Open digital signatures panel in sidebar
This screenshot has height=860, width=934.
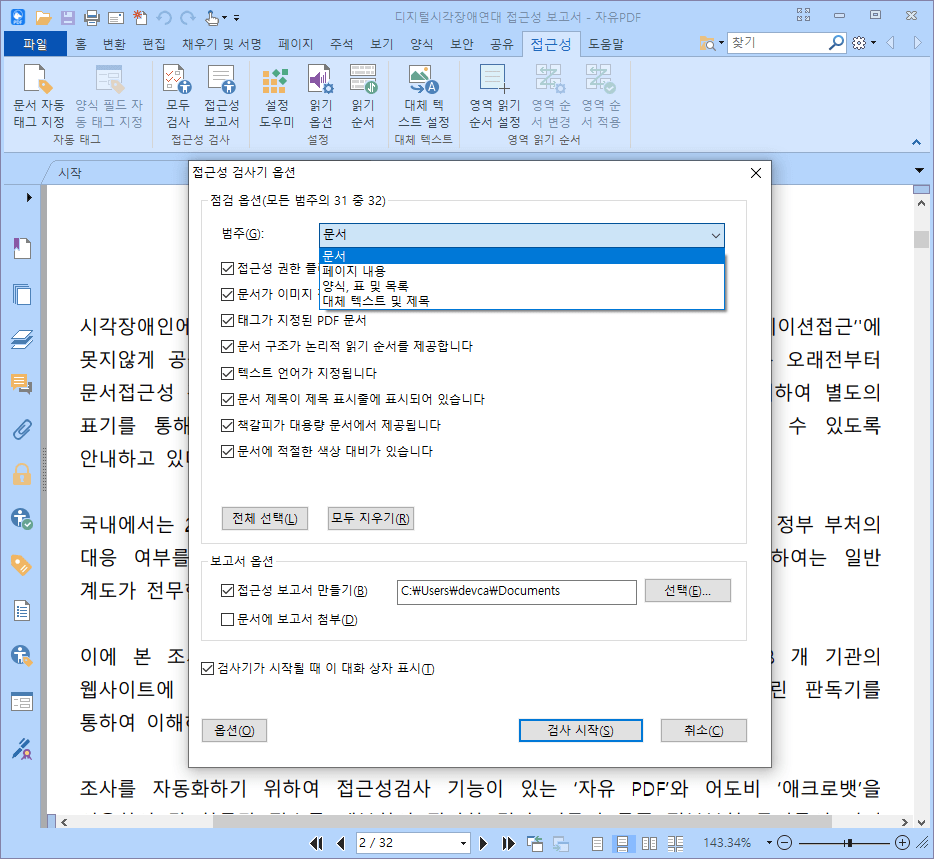pyautogui.click(x=22, y=749)
